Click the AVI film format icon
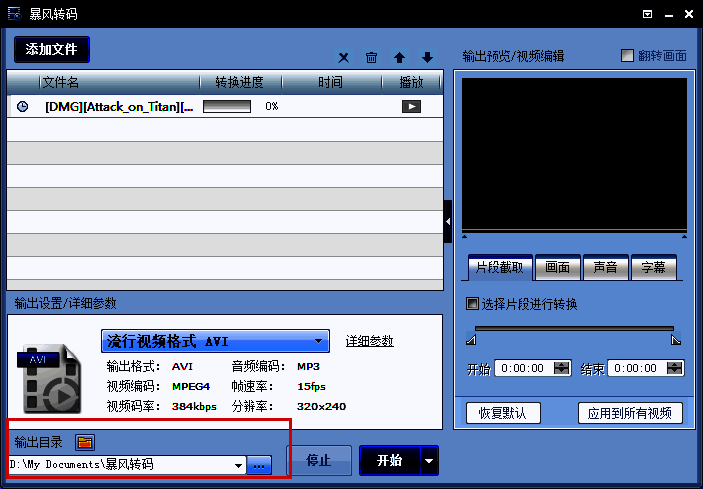 pyautogui.click(x=49, y=377)
